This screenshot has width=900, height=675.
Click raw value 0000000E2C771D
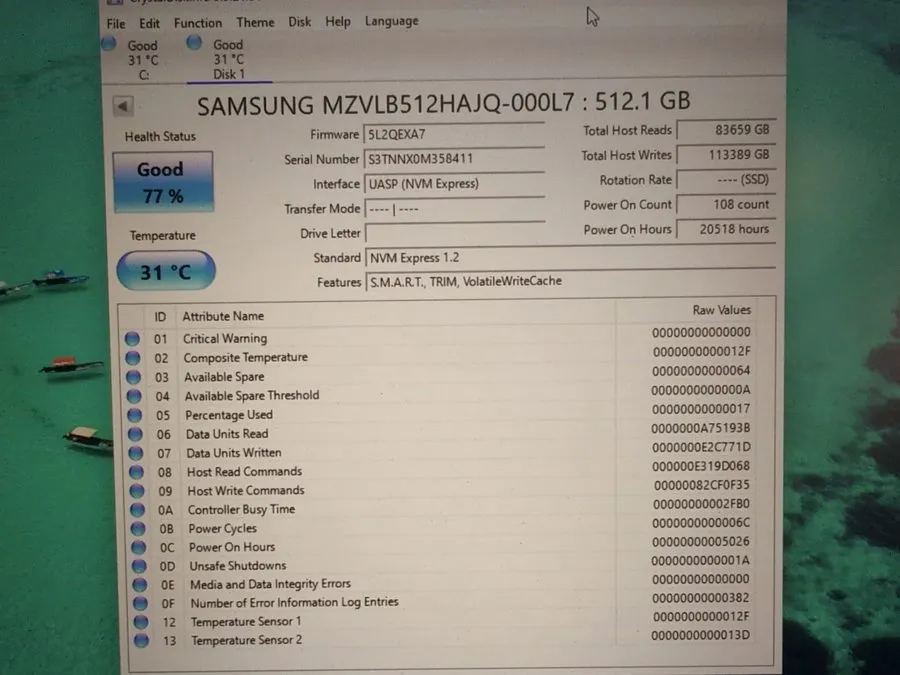(x=701, y=447)
